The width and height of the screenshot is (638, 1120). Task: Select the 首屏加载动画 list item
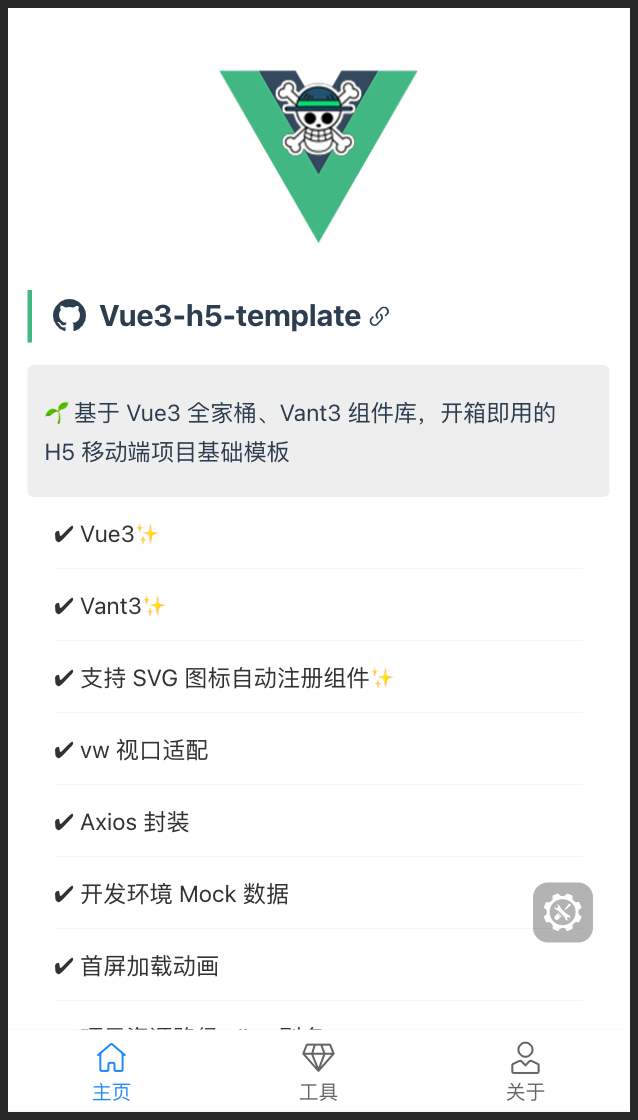click(x=319, y=966)
